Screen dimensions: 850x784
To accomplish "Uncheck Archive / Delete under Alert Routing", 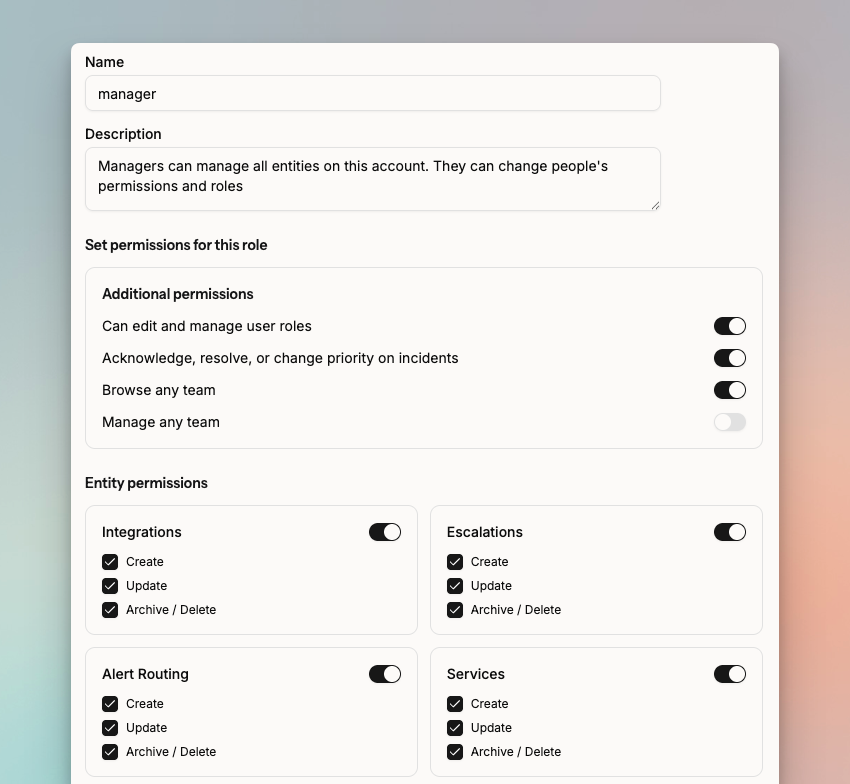I will coord(110,752).
